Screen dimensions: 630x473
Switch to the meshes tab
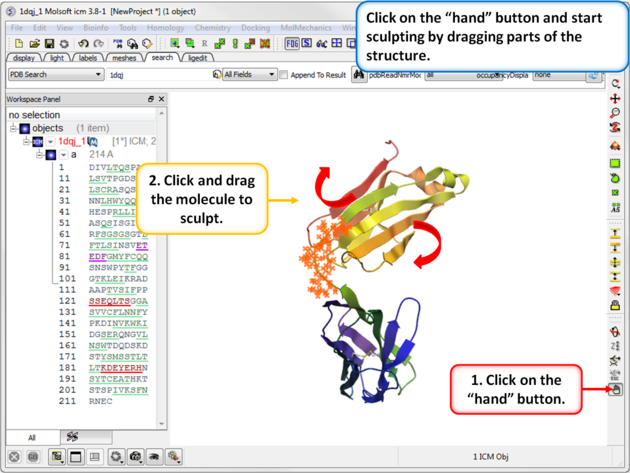[x=125, y=58]
